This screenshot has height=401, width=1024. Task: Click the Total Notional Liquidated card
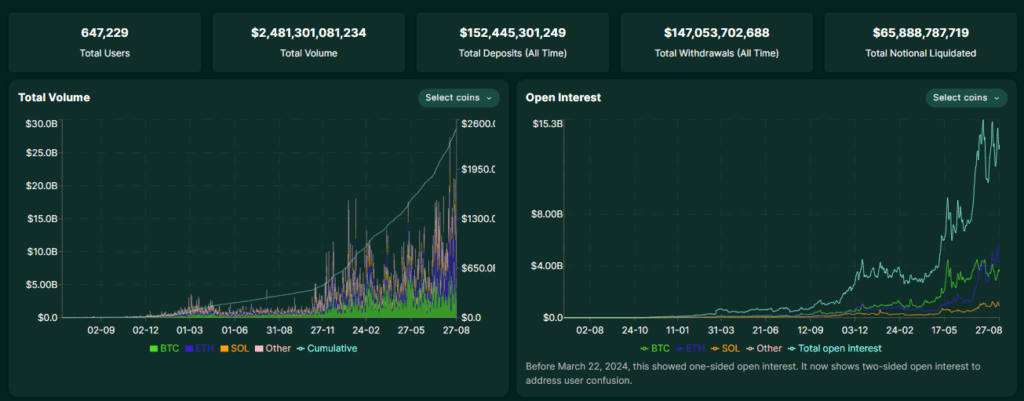click(x=919, y=42)
